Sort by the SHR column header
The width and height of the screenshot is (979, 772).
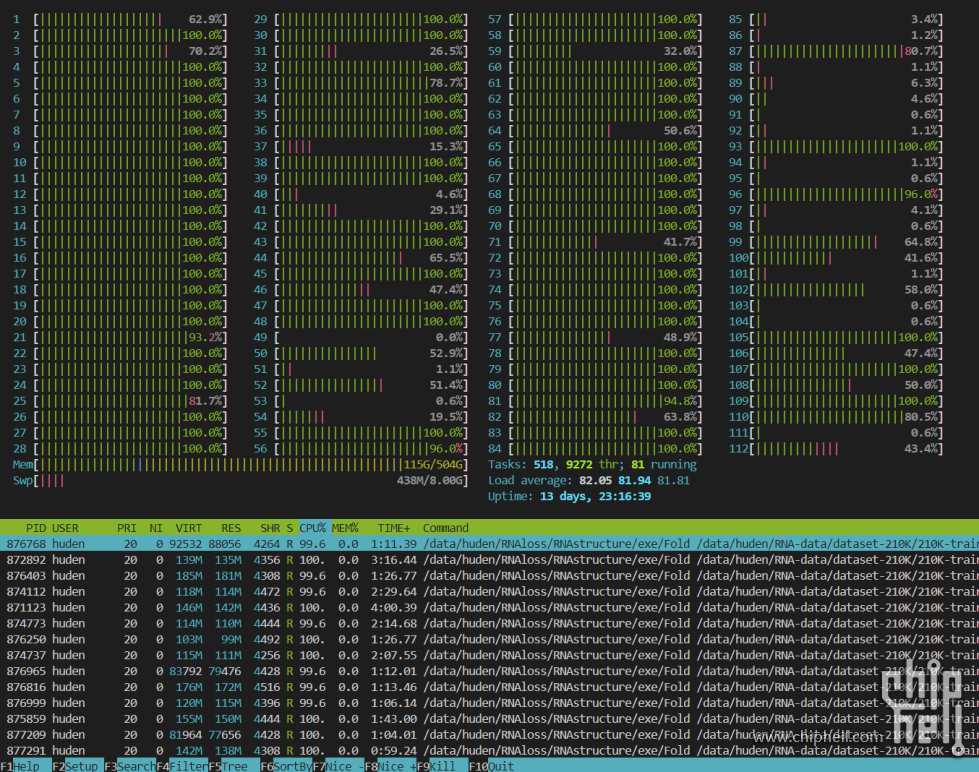pos(270,528)
